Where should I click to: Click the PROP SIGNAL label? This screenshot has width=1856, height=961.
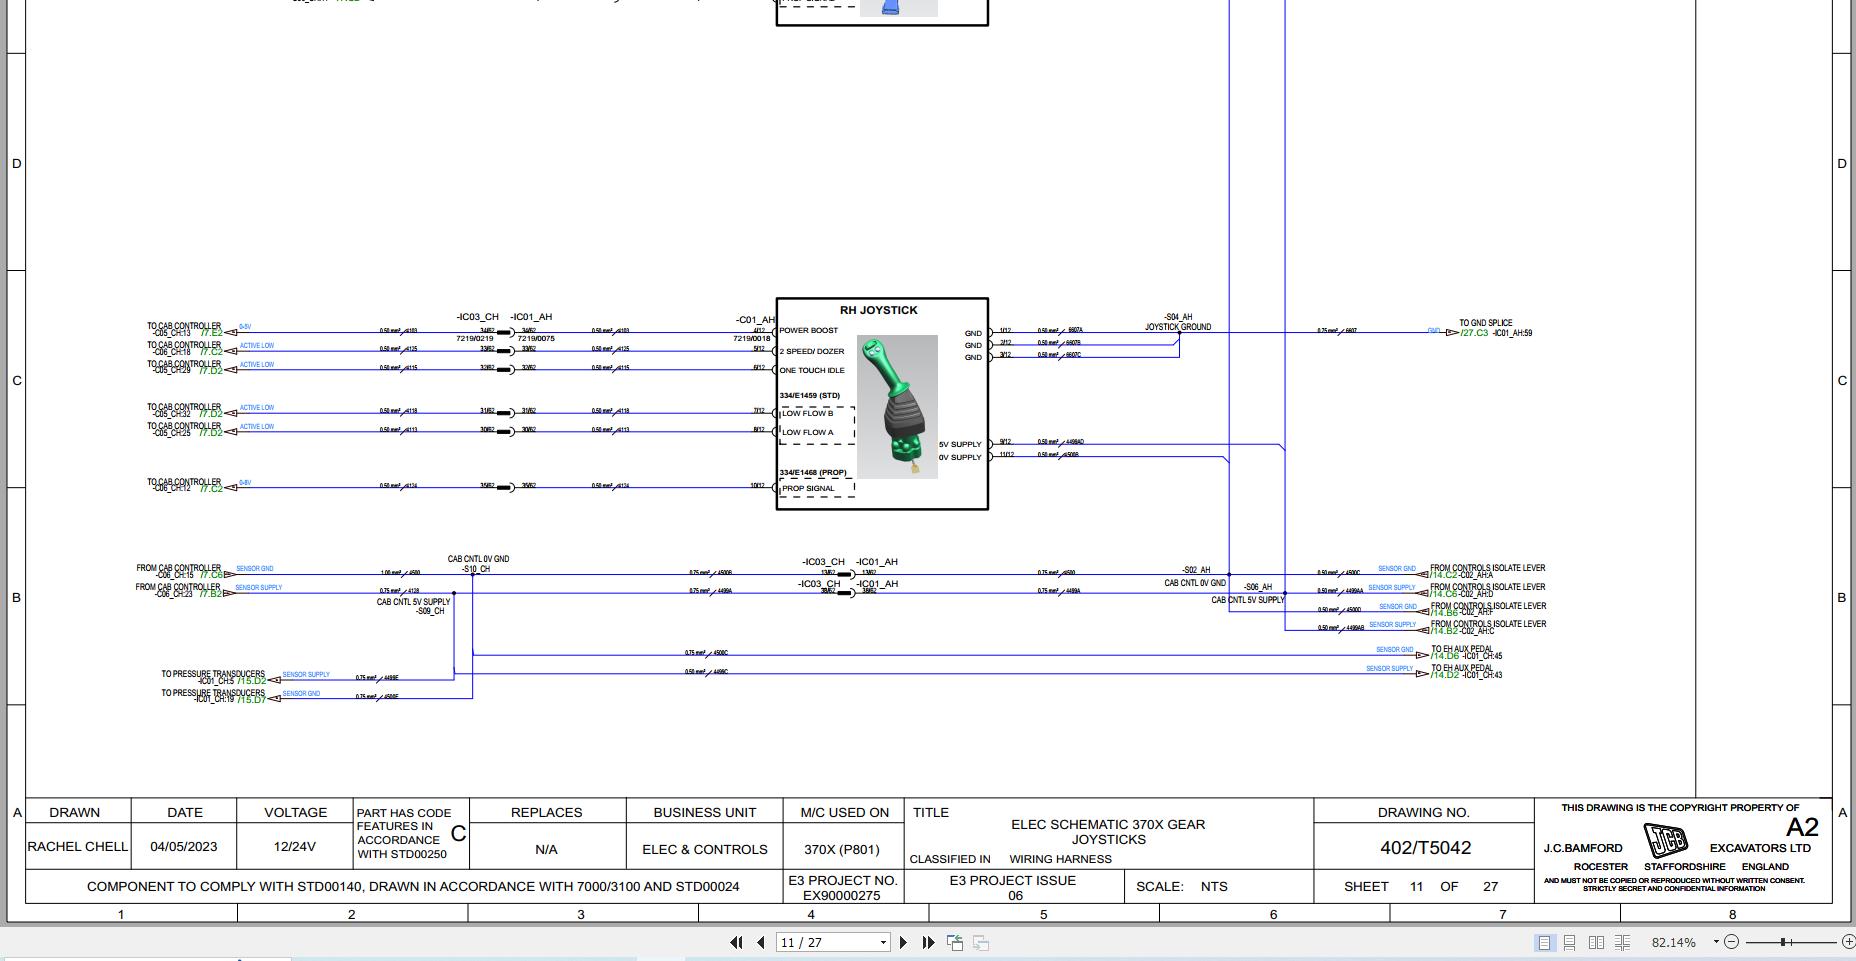808,488
